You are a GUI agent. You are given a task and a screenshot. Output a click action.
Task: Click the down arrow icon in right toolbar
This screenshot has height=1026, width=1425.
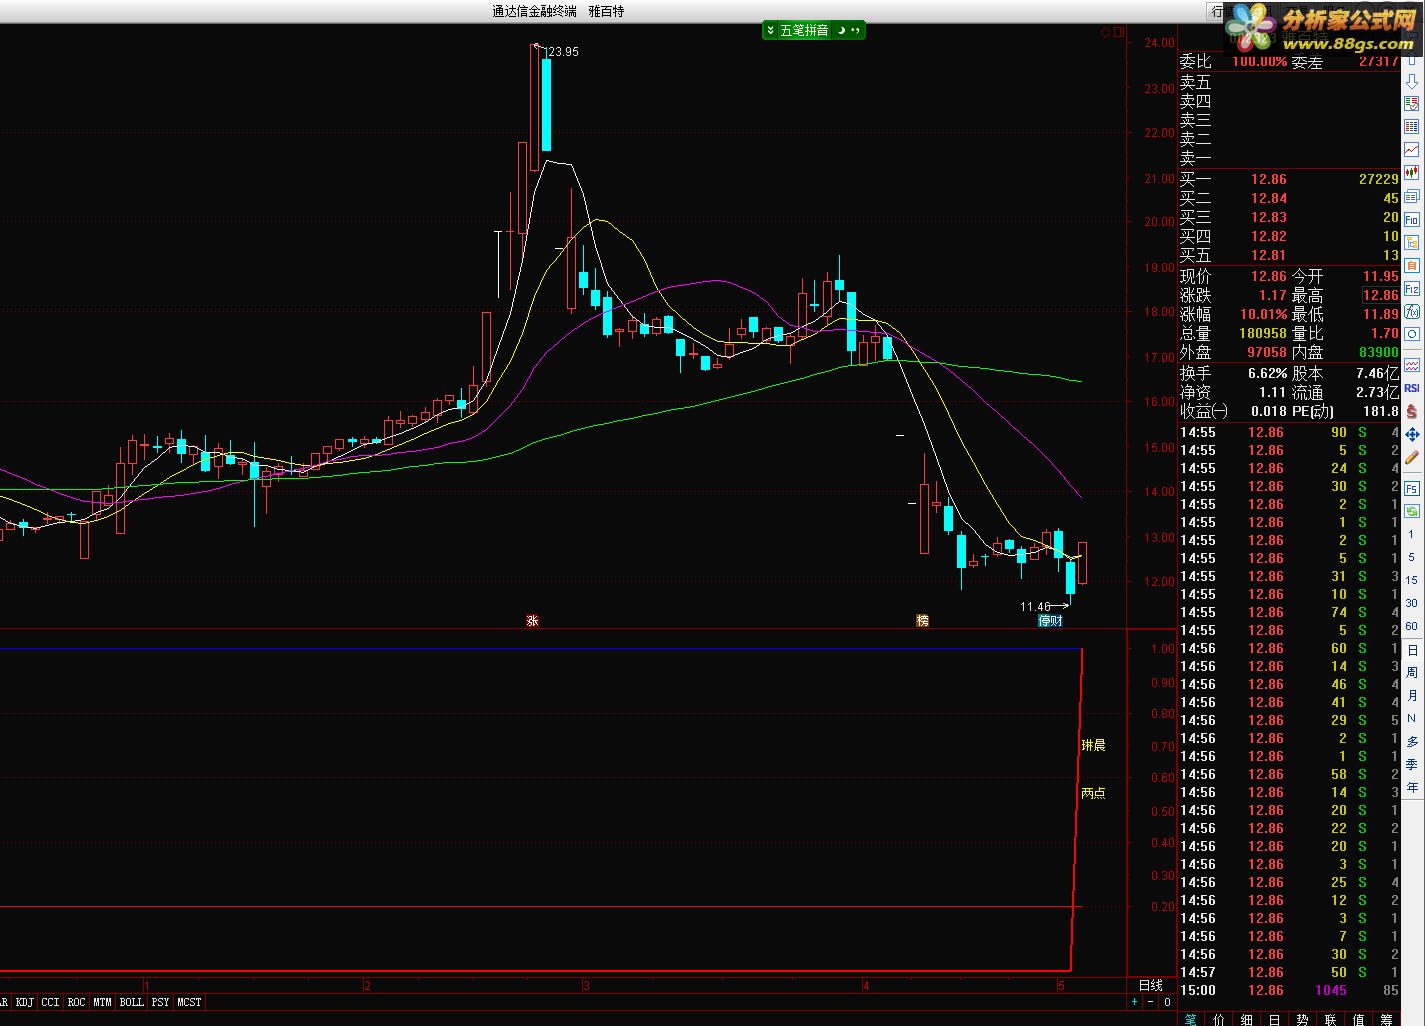[1412, 81]
